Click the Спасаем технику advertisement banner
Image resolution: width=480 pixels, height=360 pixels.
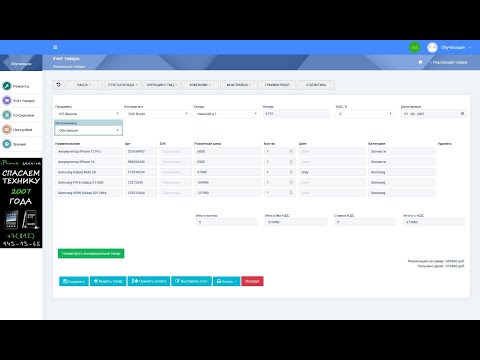[x=21, y=203]
